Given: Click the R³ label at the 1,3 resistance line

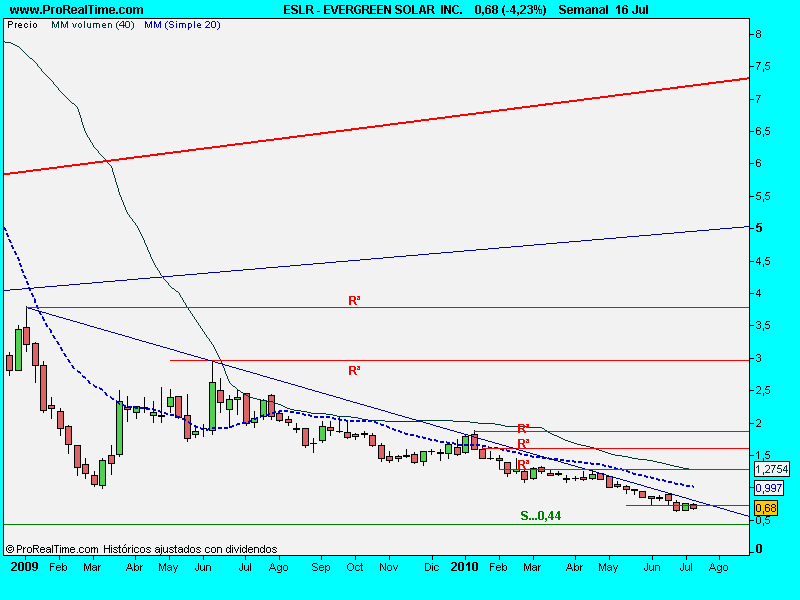Looking at the screenshot, I should point(523,464).
